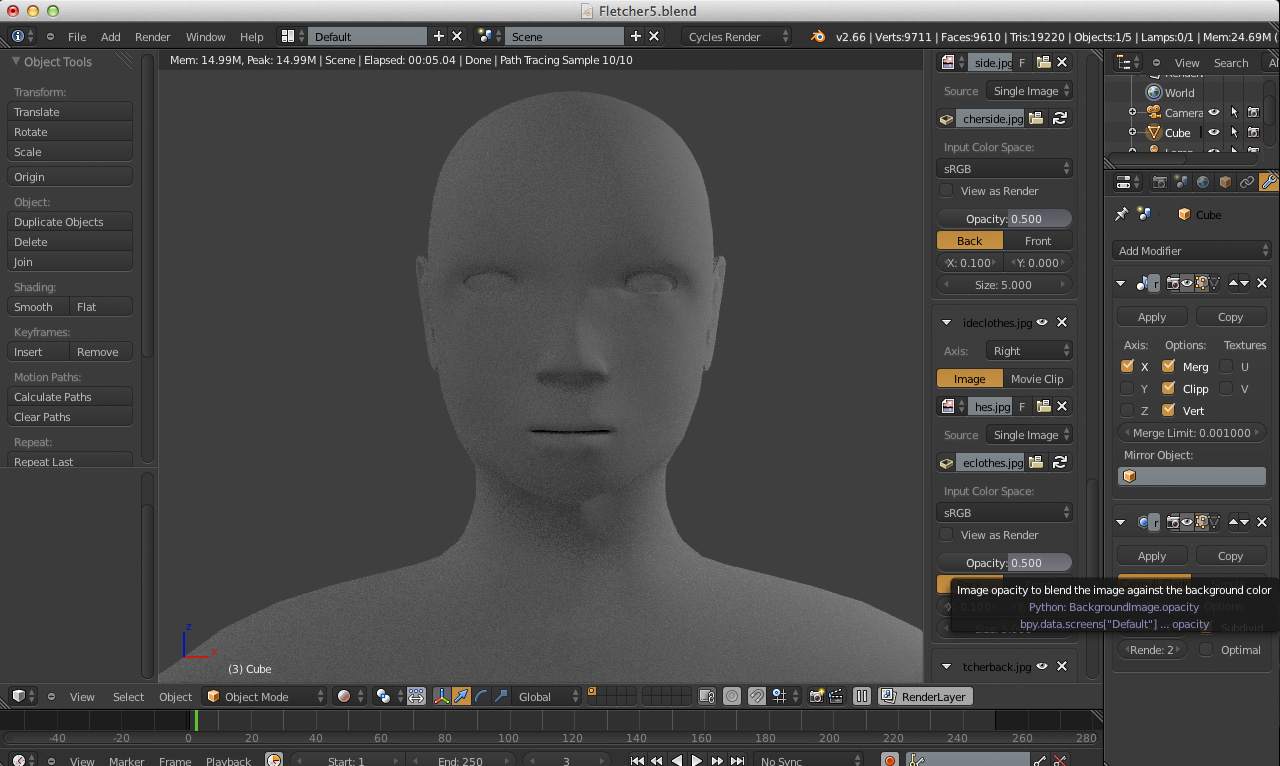Screen dimensions: 1280x766
Task: Click the Merge Limit value field
Action: click(1192, 432)
